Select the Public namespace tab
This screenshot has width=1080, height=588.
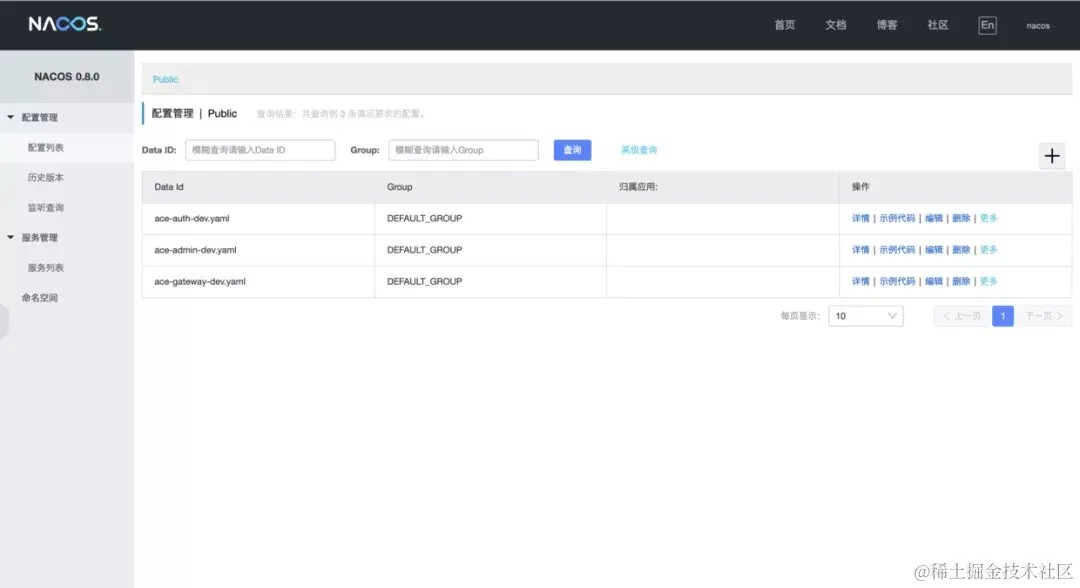[165, 79]
